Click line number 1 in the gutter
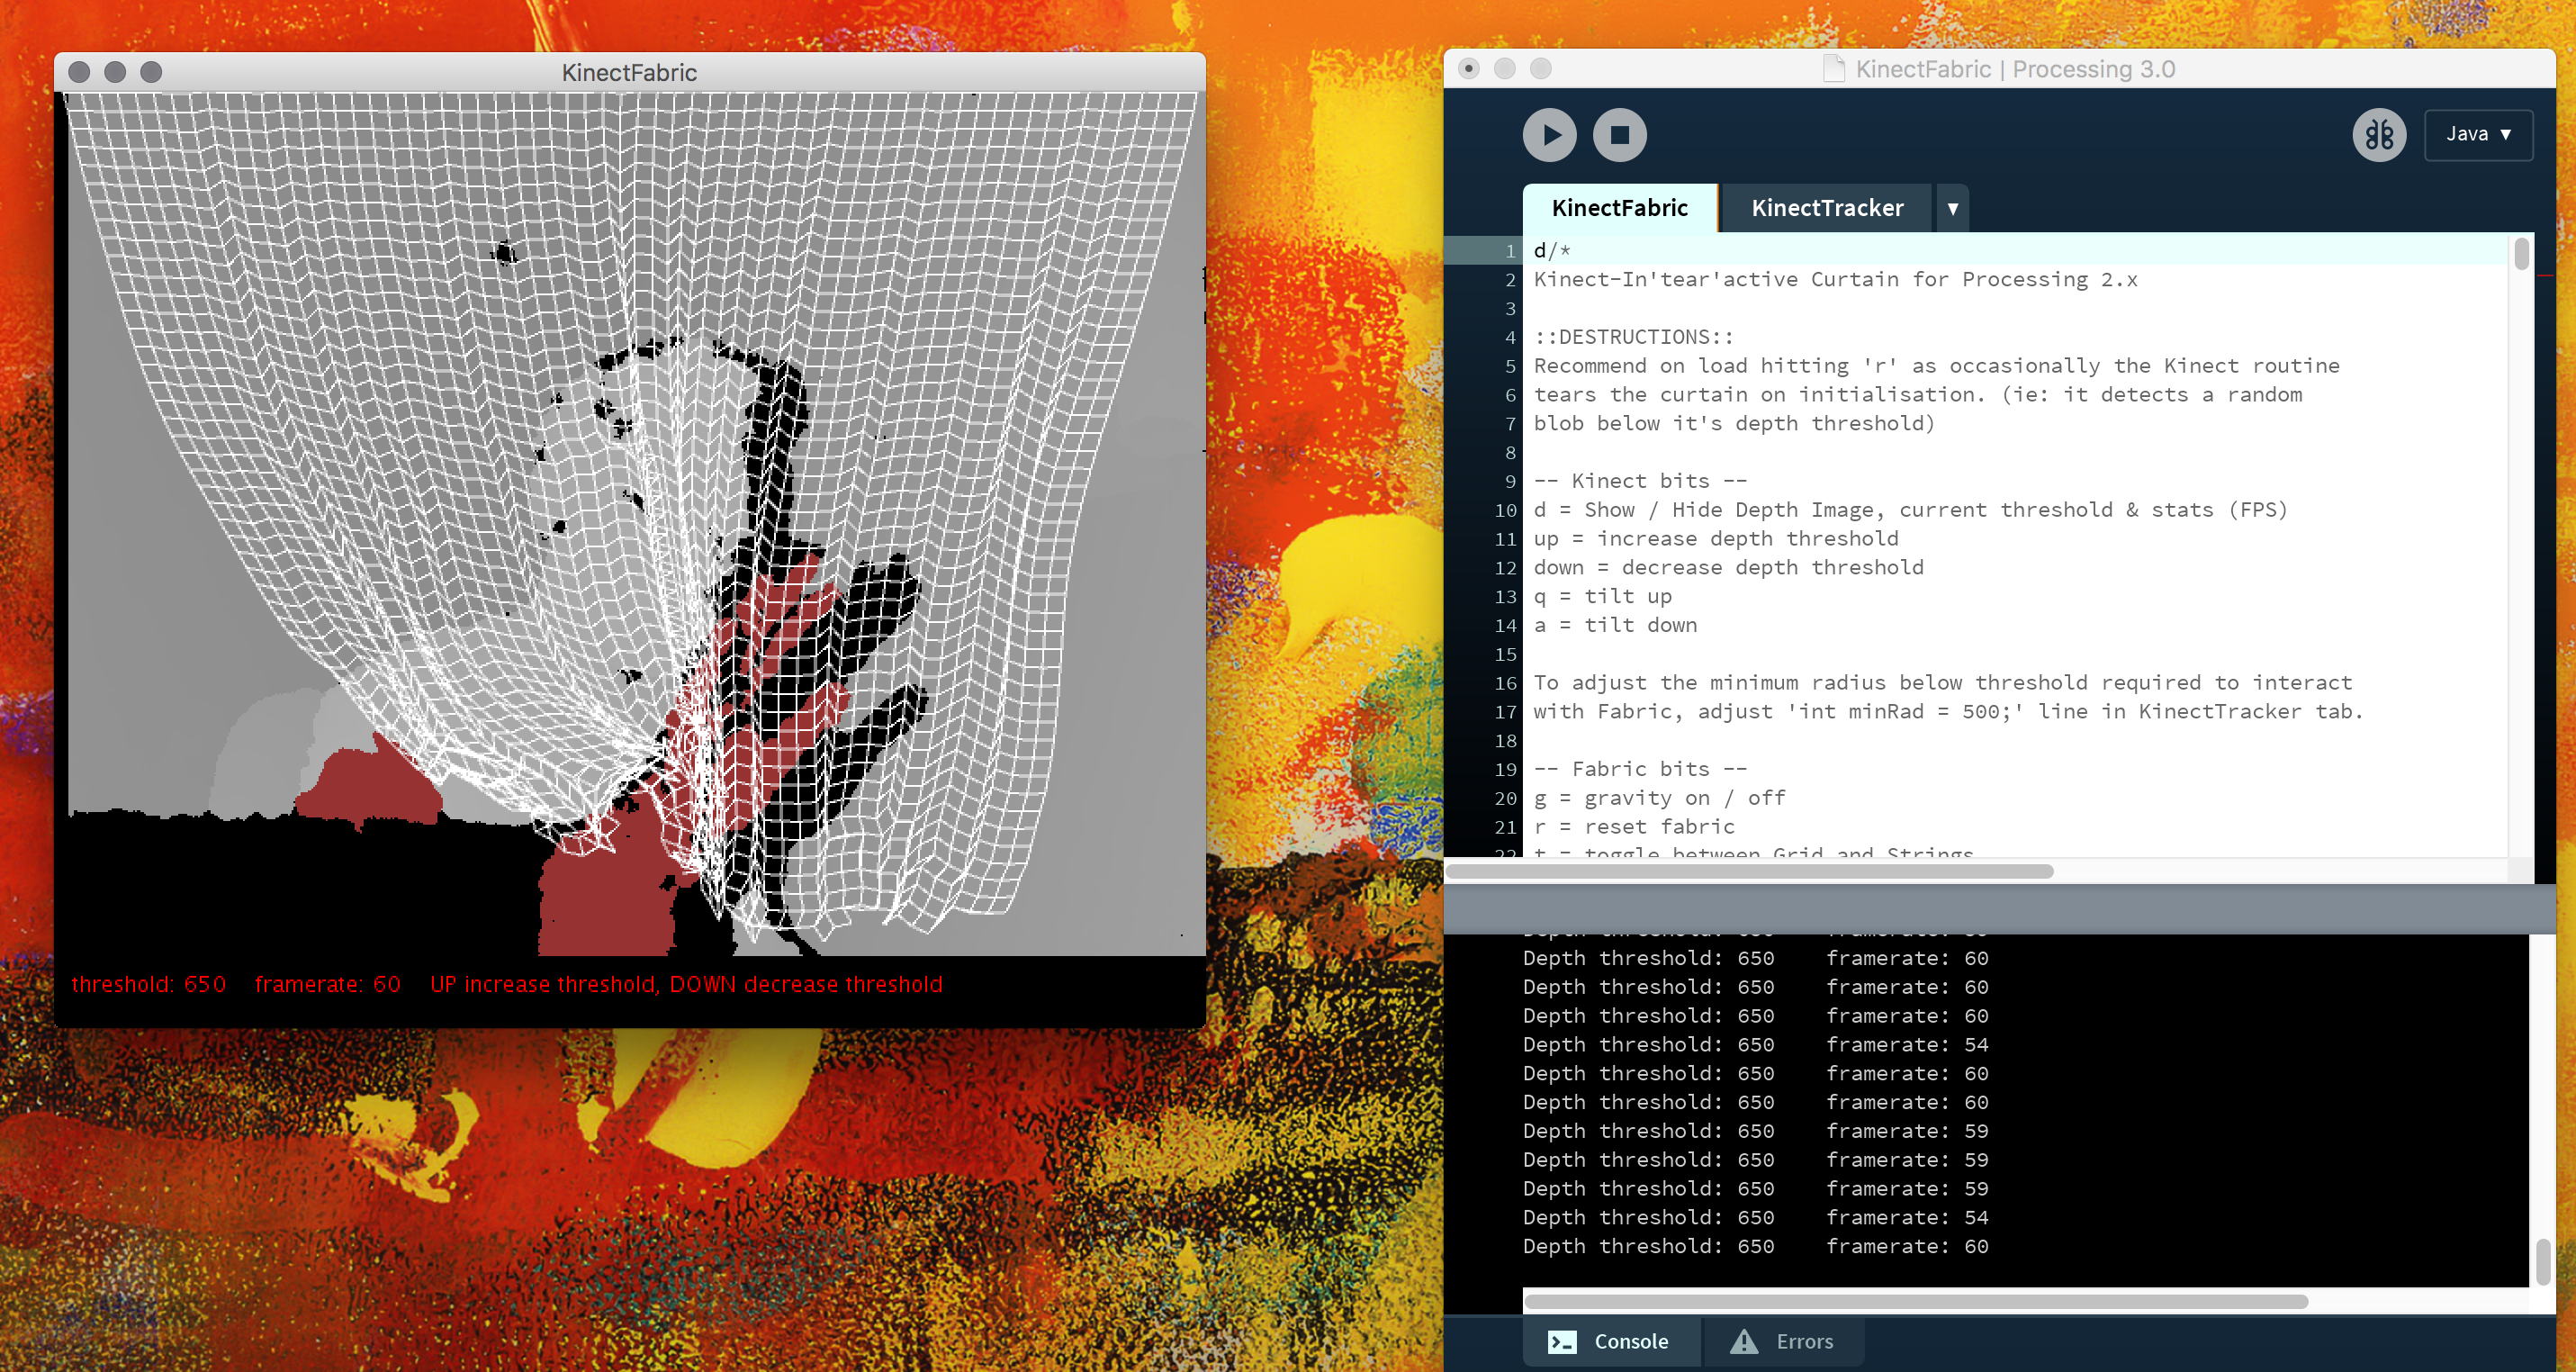Image resolution: width=2576 pixels, height=1372 pixels. (x=1510, y=251)
